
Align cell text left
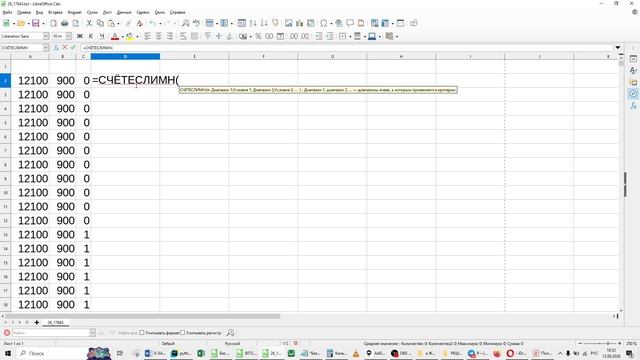click(x=147, y=36)
